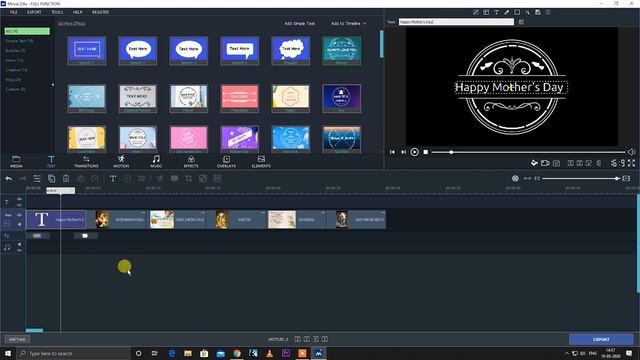Screen dimensions: 640x360
Task: Open the Windows Start menu
Action: click(x=8, y=353)
